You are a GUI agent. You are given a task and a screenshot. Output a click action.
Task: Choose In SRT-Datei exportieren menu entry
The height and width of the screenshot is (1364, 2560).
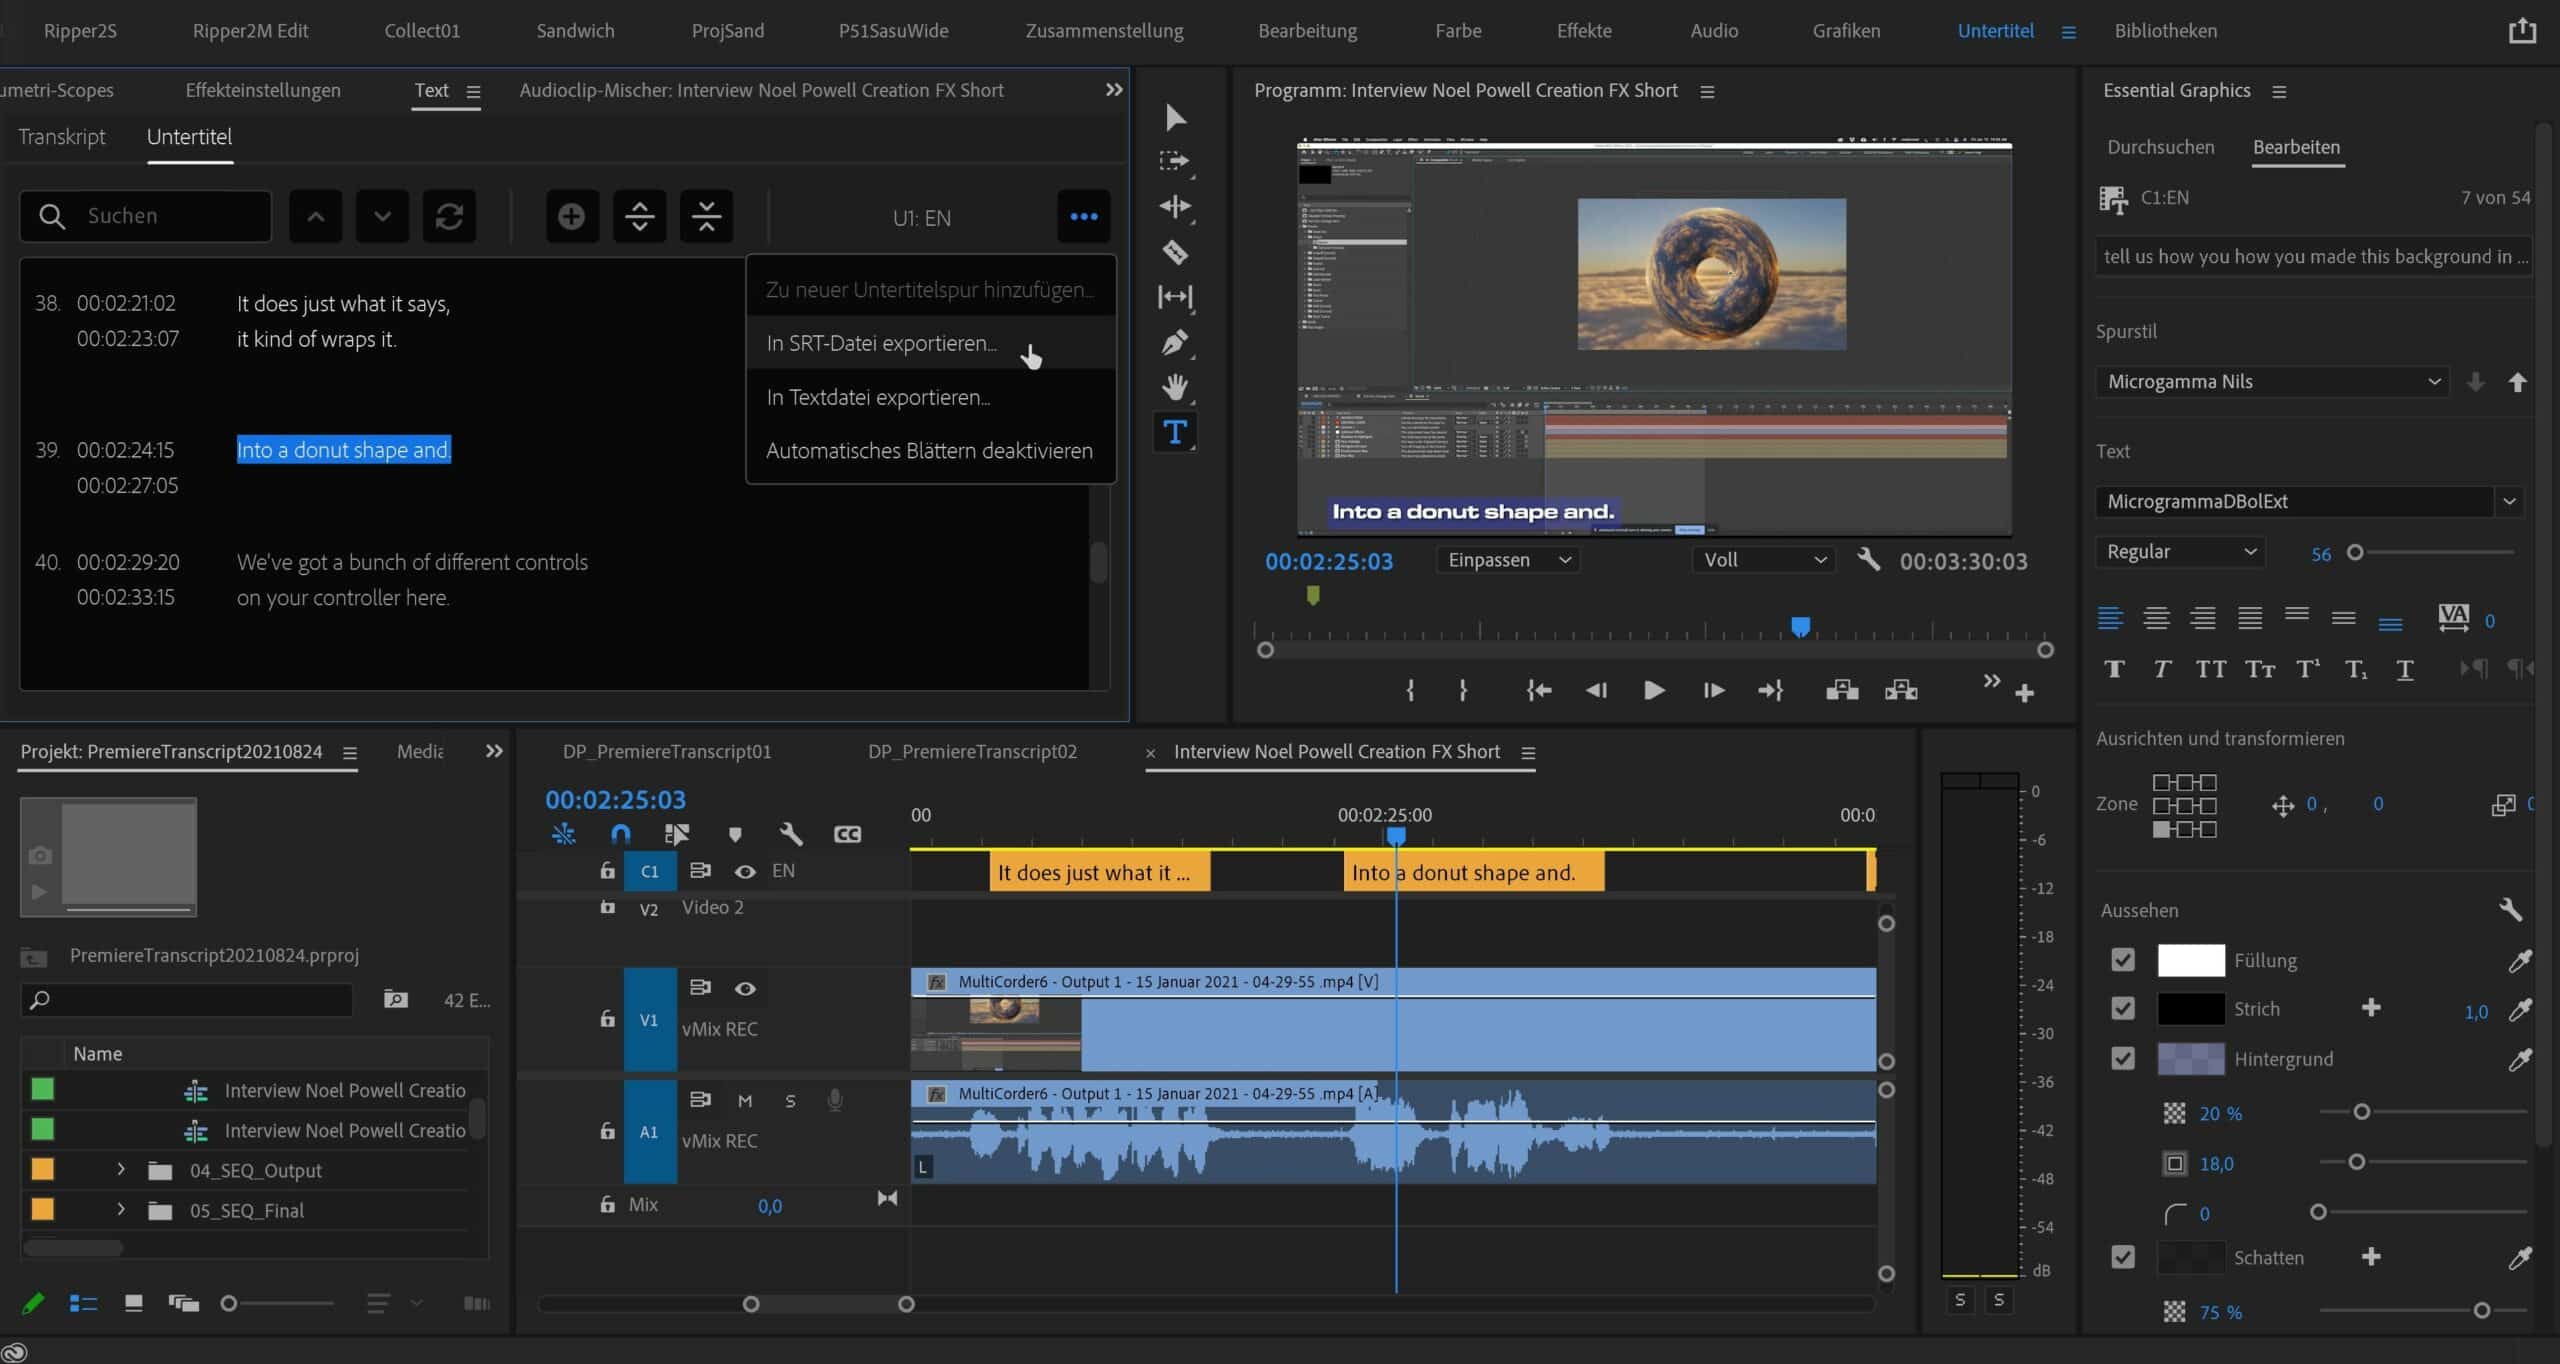[x=881, y=343]
